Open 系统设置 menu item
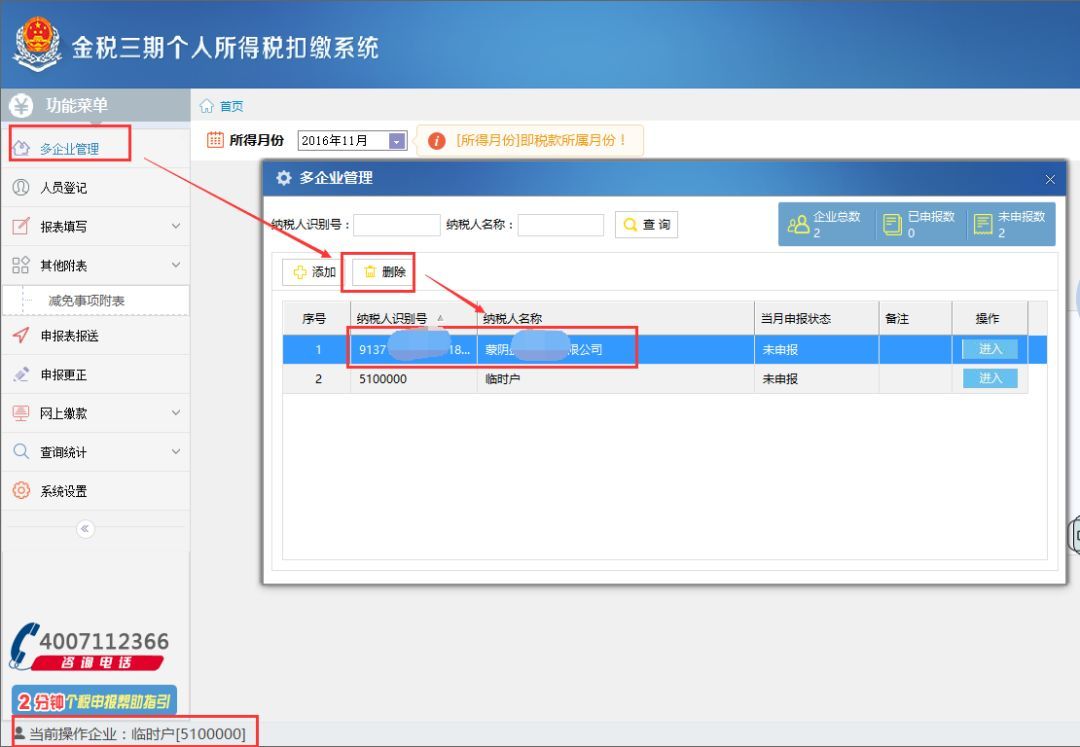Viewport: 1080px width, 747px height. [95, 491]
